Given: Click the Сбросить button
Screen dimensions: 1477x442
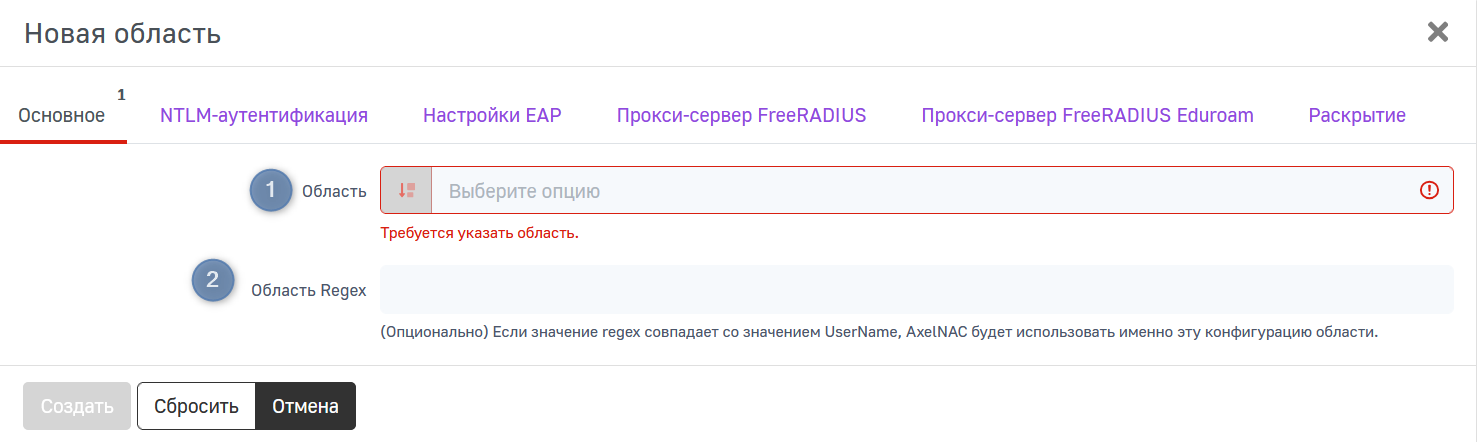Looking at the screenshot, I should (x=196, y=407).
